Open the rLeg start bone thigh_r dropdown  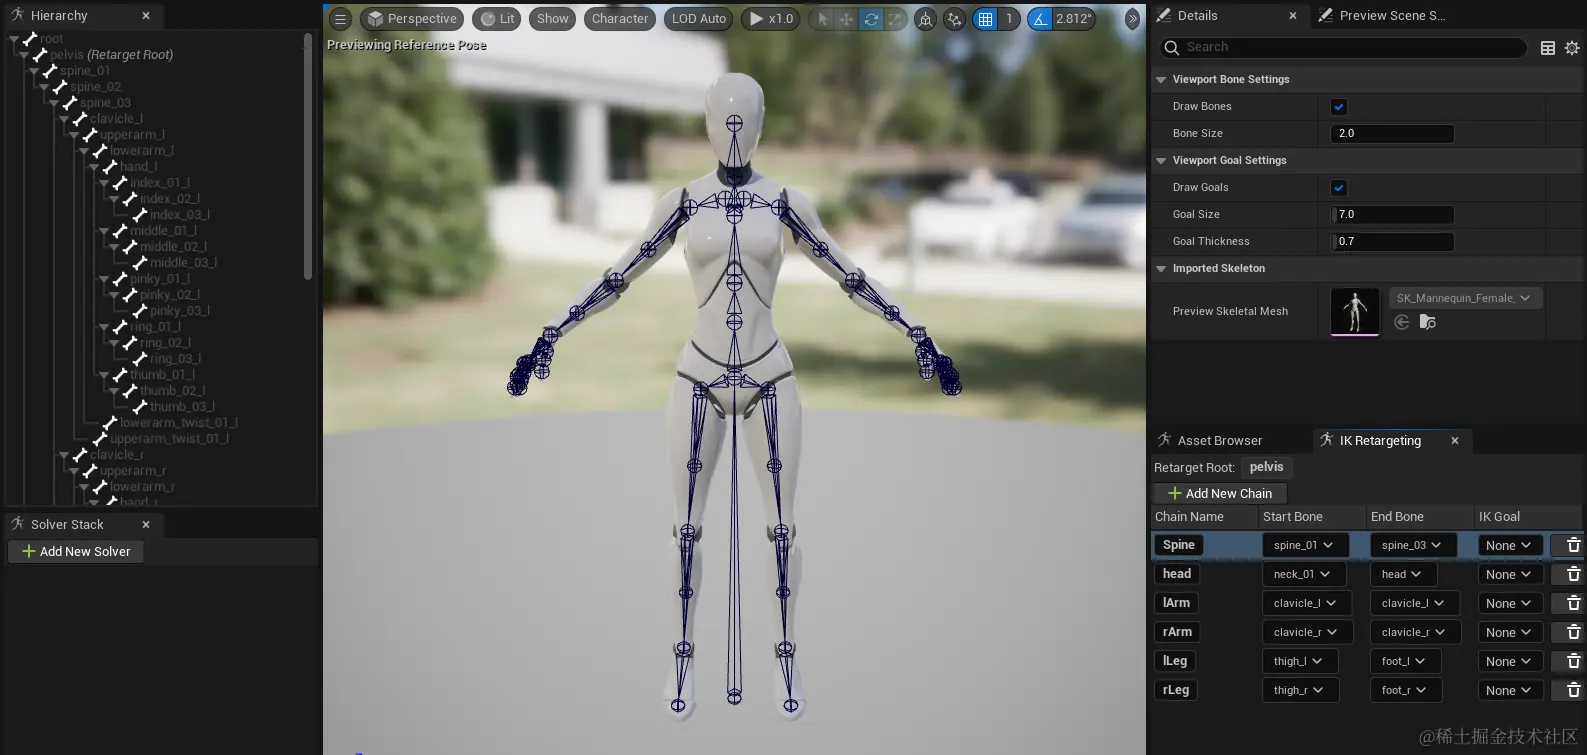[1299, 690]
